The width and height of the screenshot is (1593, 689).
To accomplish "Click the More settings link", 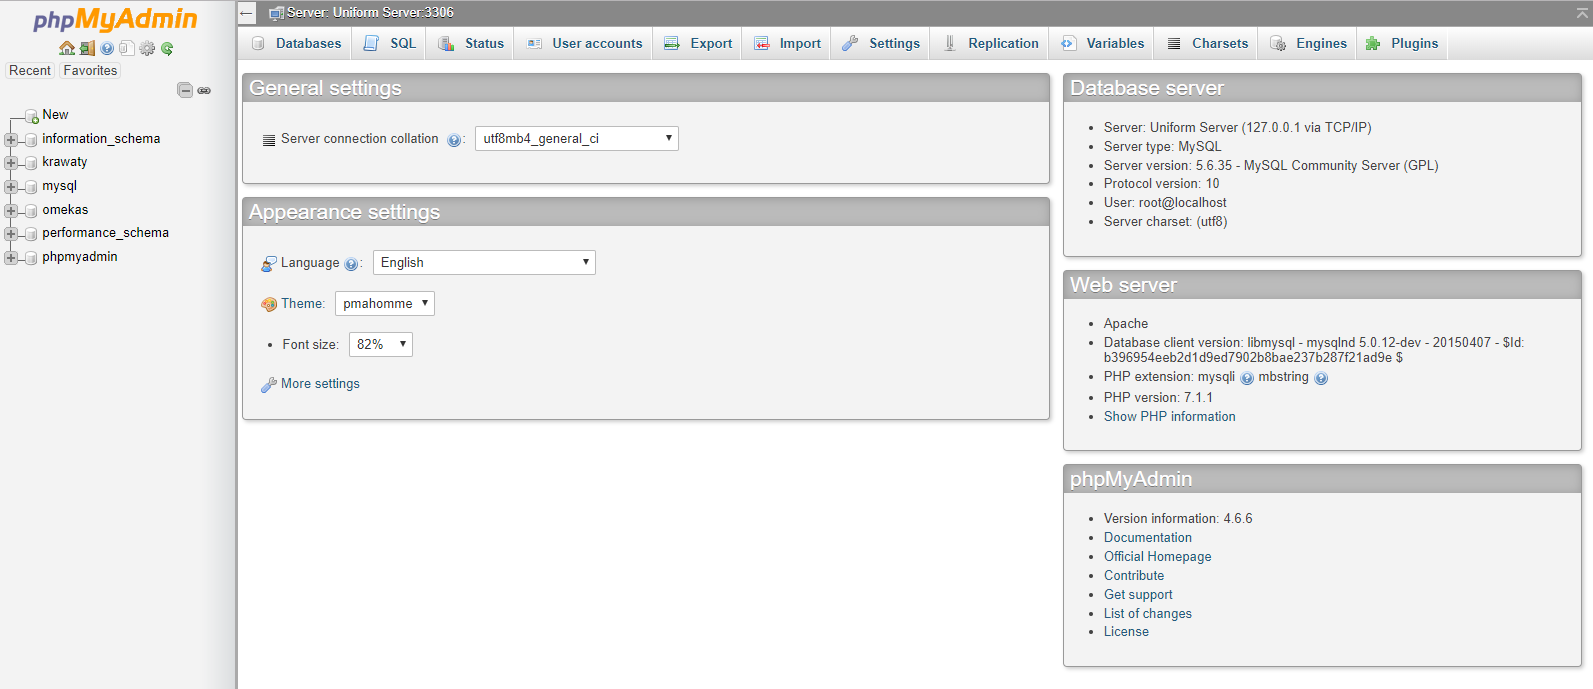I will click(320, 384).
